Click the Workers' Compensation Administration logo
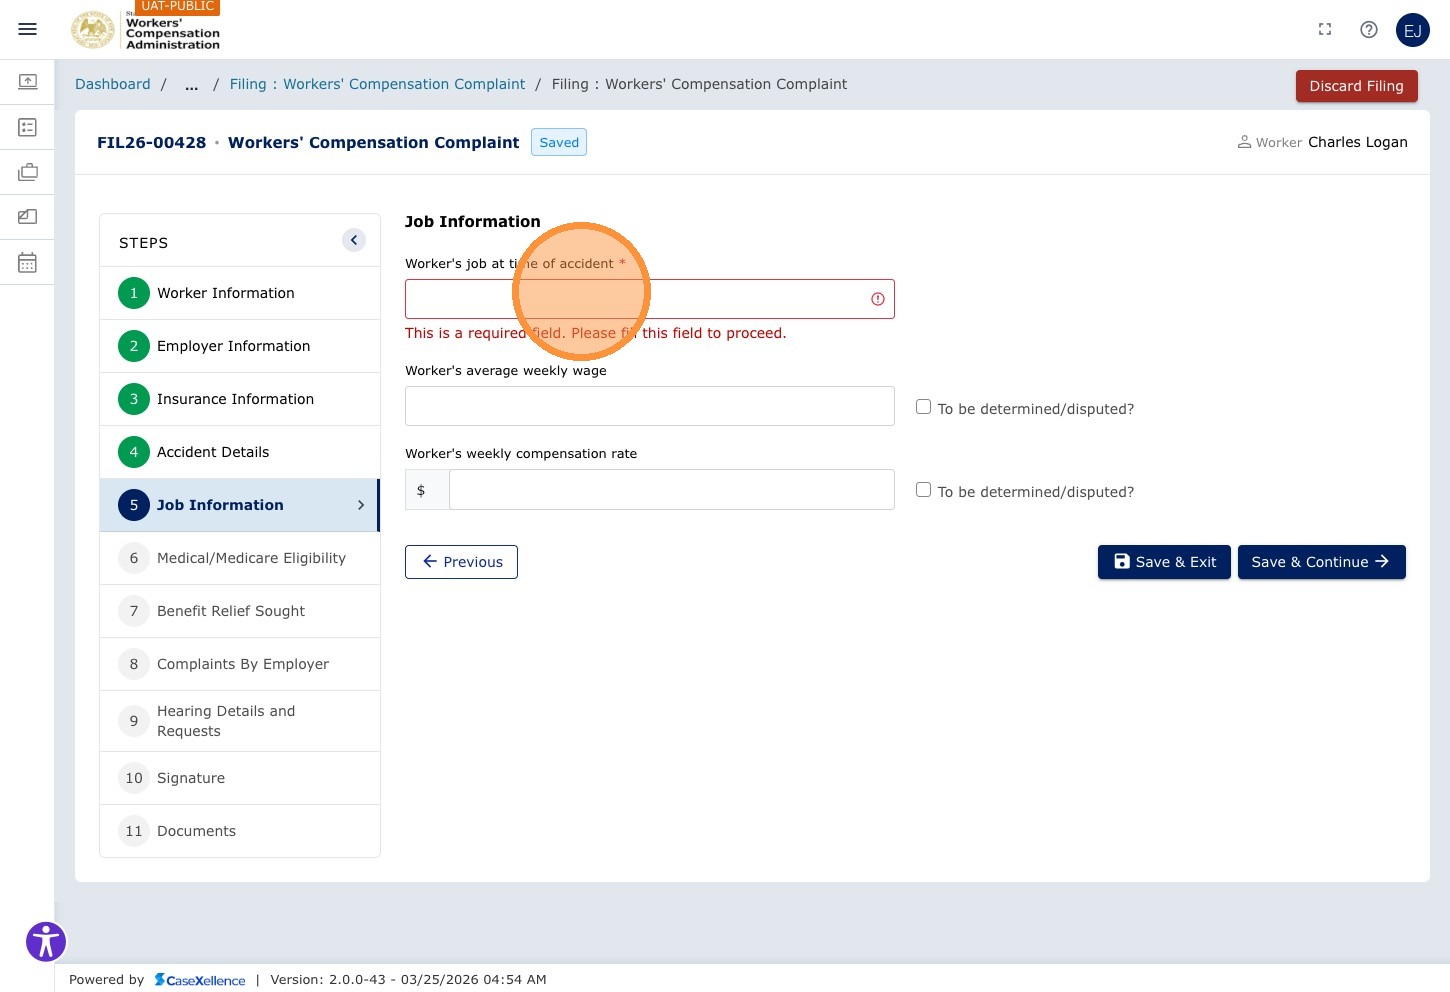The height and width of the screenshot is (992, 1450). click(146, 30)
